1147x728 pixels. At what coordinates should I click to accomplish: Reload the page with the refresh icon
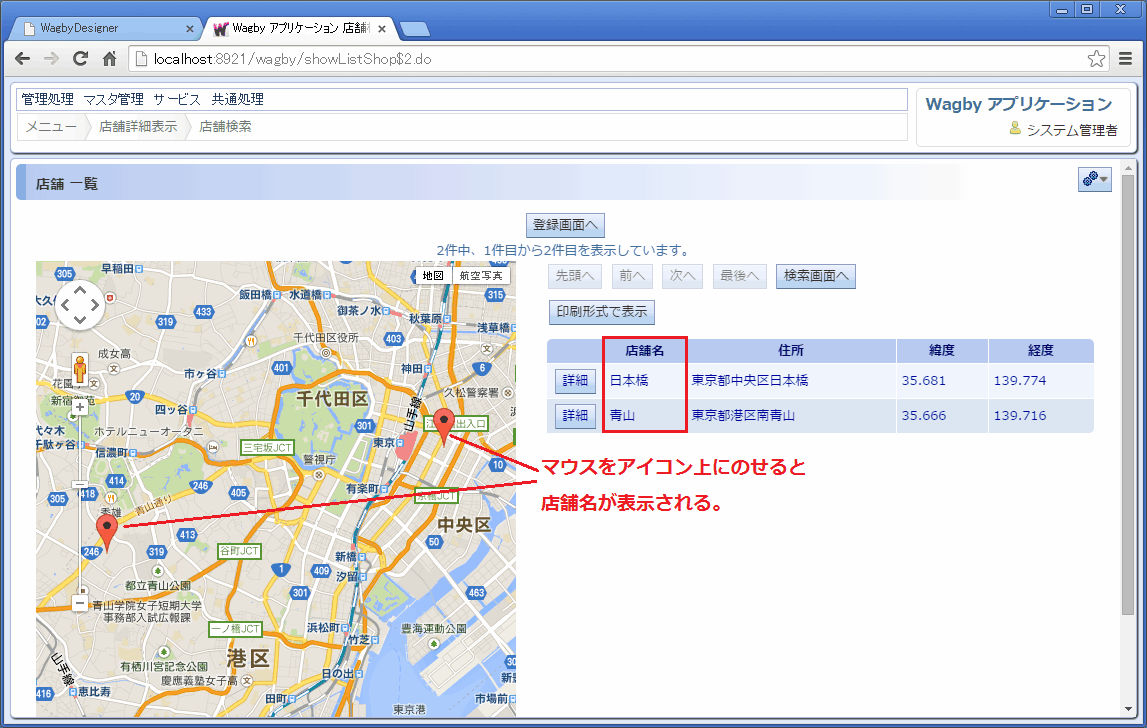tap(80, 59)
